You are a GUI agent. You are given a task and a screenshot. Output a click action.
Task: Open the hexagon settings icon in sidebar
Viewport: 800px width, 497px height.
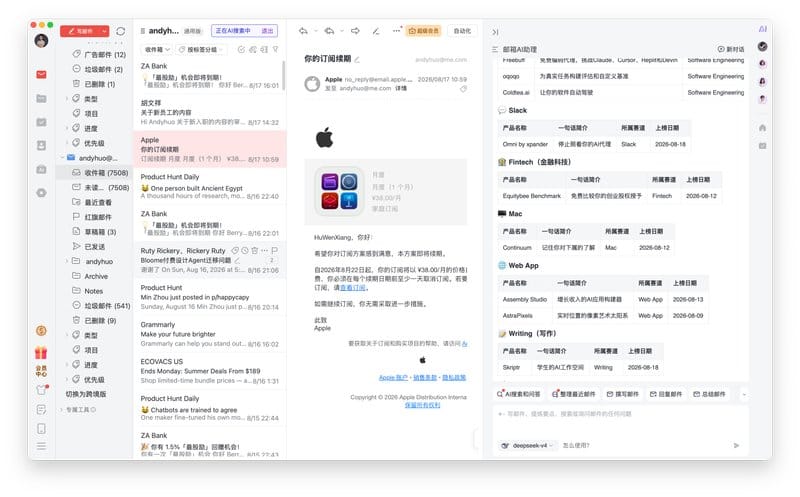click(41, 193)
